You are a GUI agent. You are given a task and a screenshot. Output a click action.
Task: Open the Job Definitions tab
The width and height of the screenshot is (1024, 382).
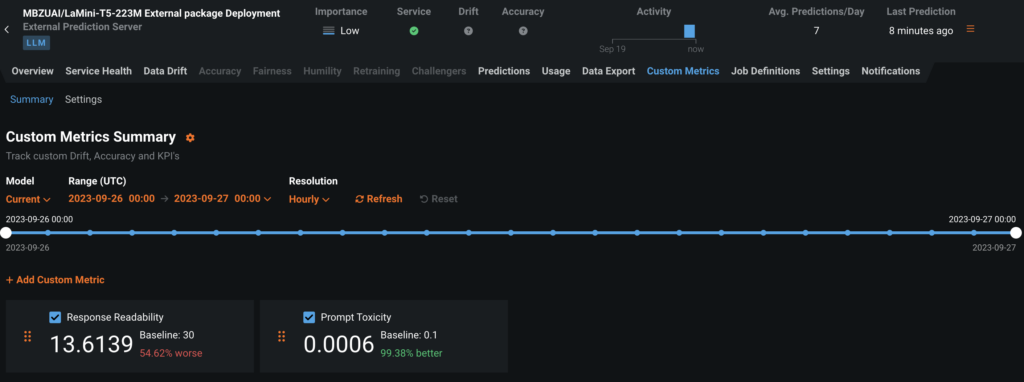765,71
